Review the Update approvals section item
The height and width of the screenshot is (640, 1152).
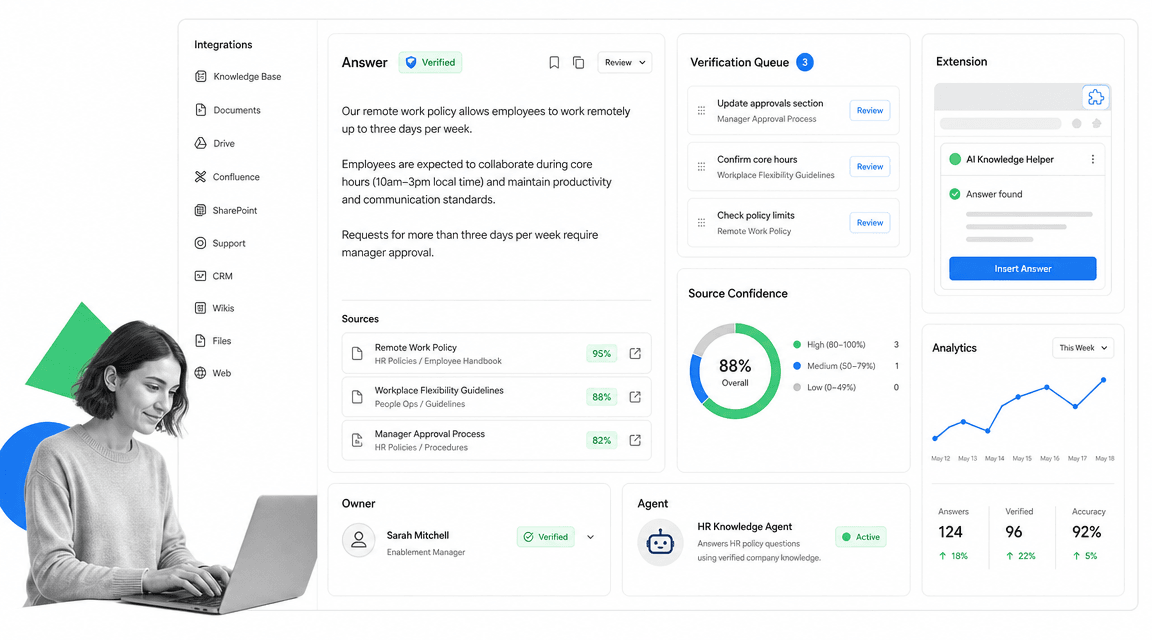pos(869,110)
